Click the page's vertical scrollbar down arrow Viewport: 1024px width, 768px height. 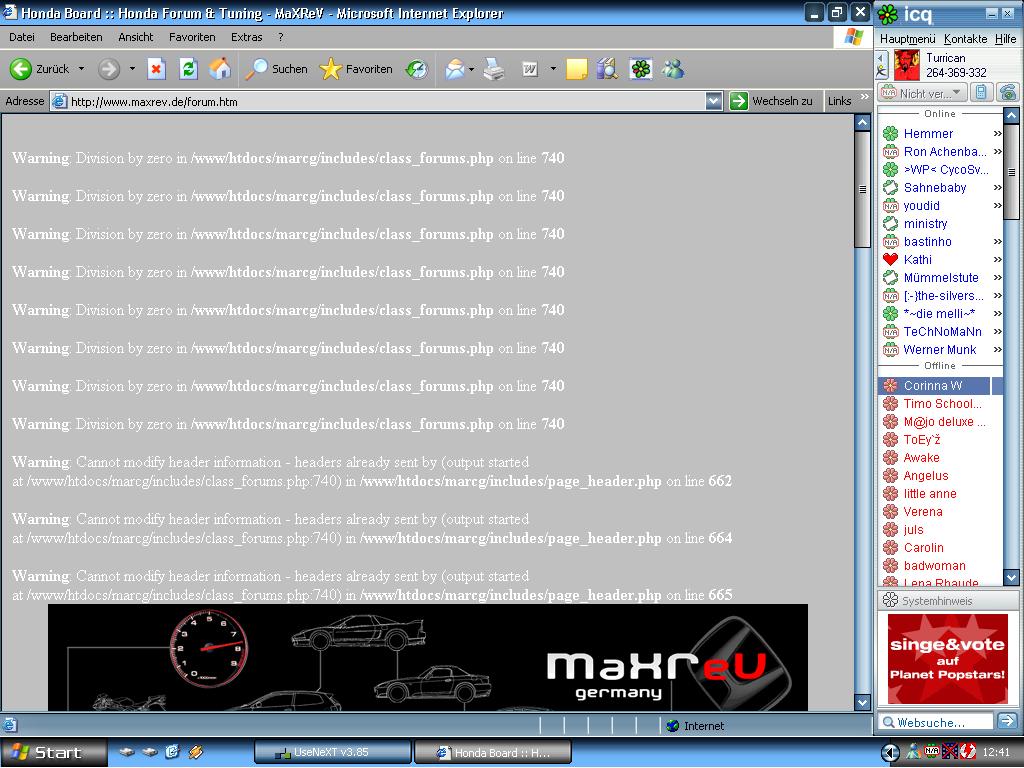click(x=863, y=703)
